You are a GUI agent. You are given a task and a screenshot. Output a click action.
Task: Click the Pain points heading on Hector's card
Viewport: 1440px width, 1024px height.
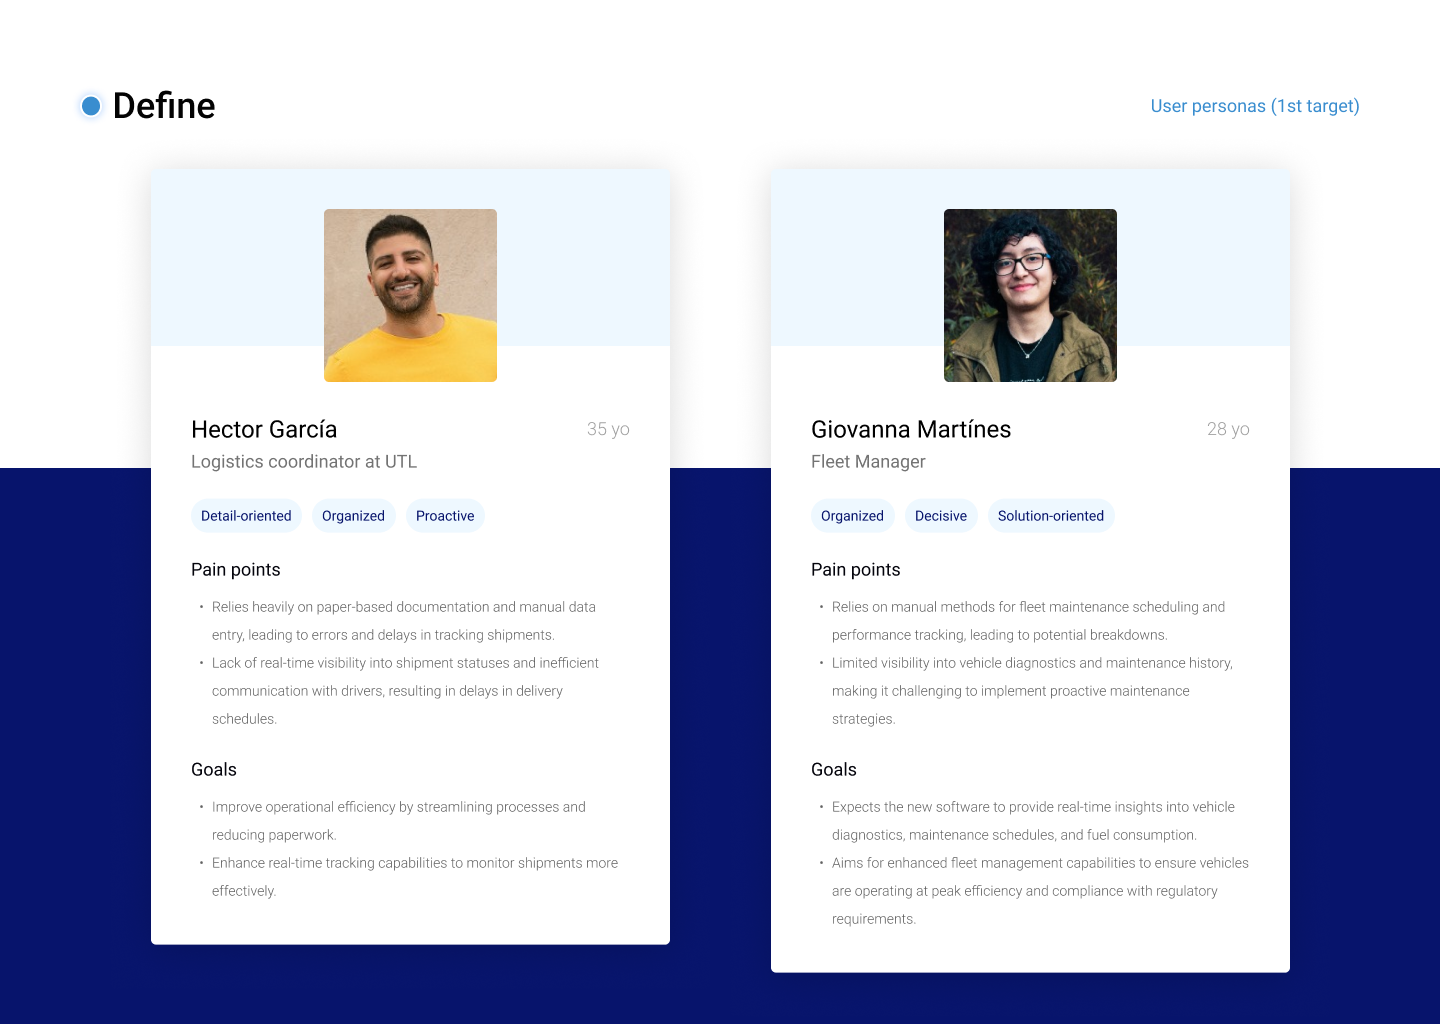[236, 570]
